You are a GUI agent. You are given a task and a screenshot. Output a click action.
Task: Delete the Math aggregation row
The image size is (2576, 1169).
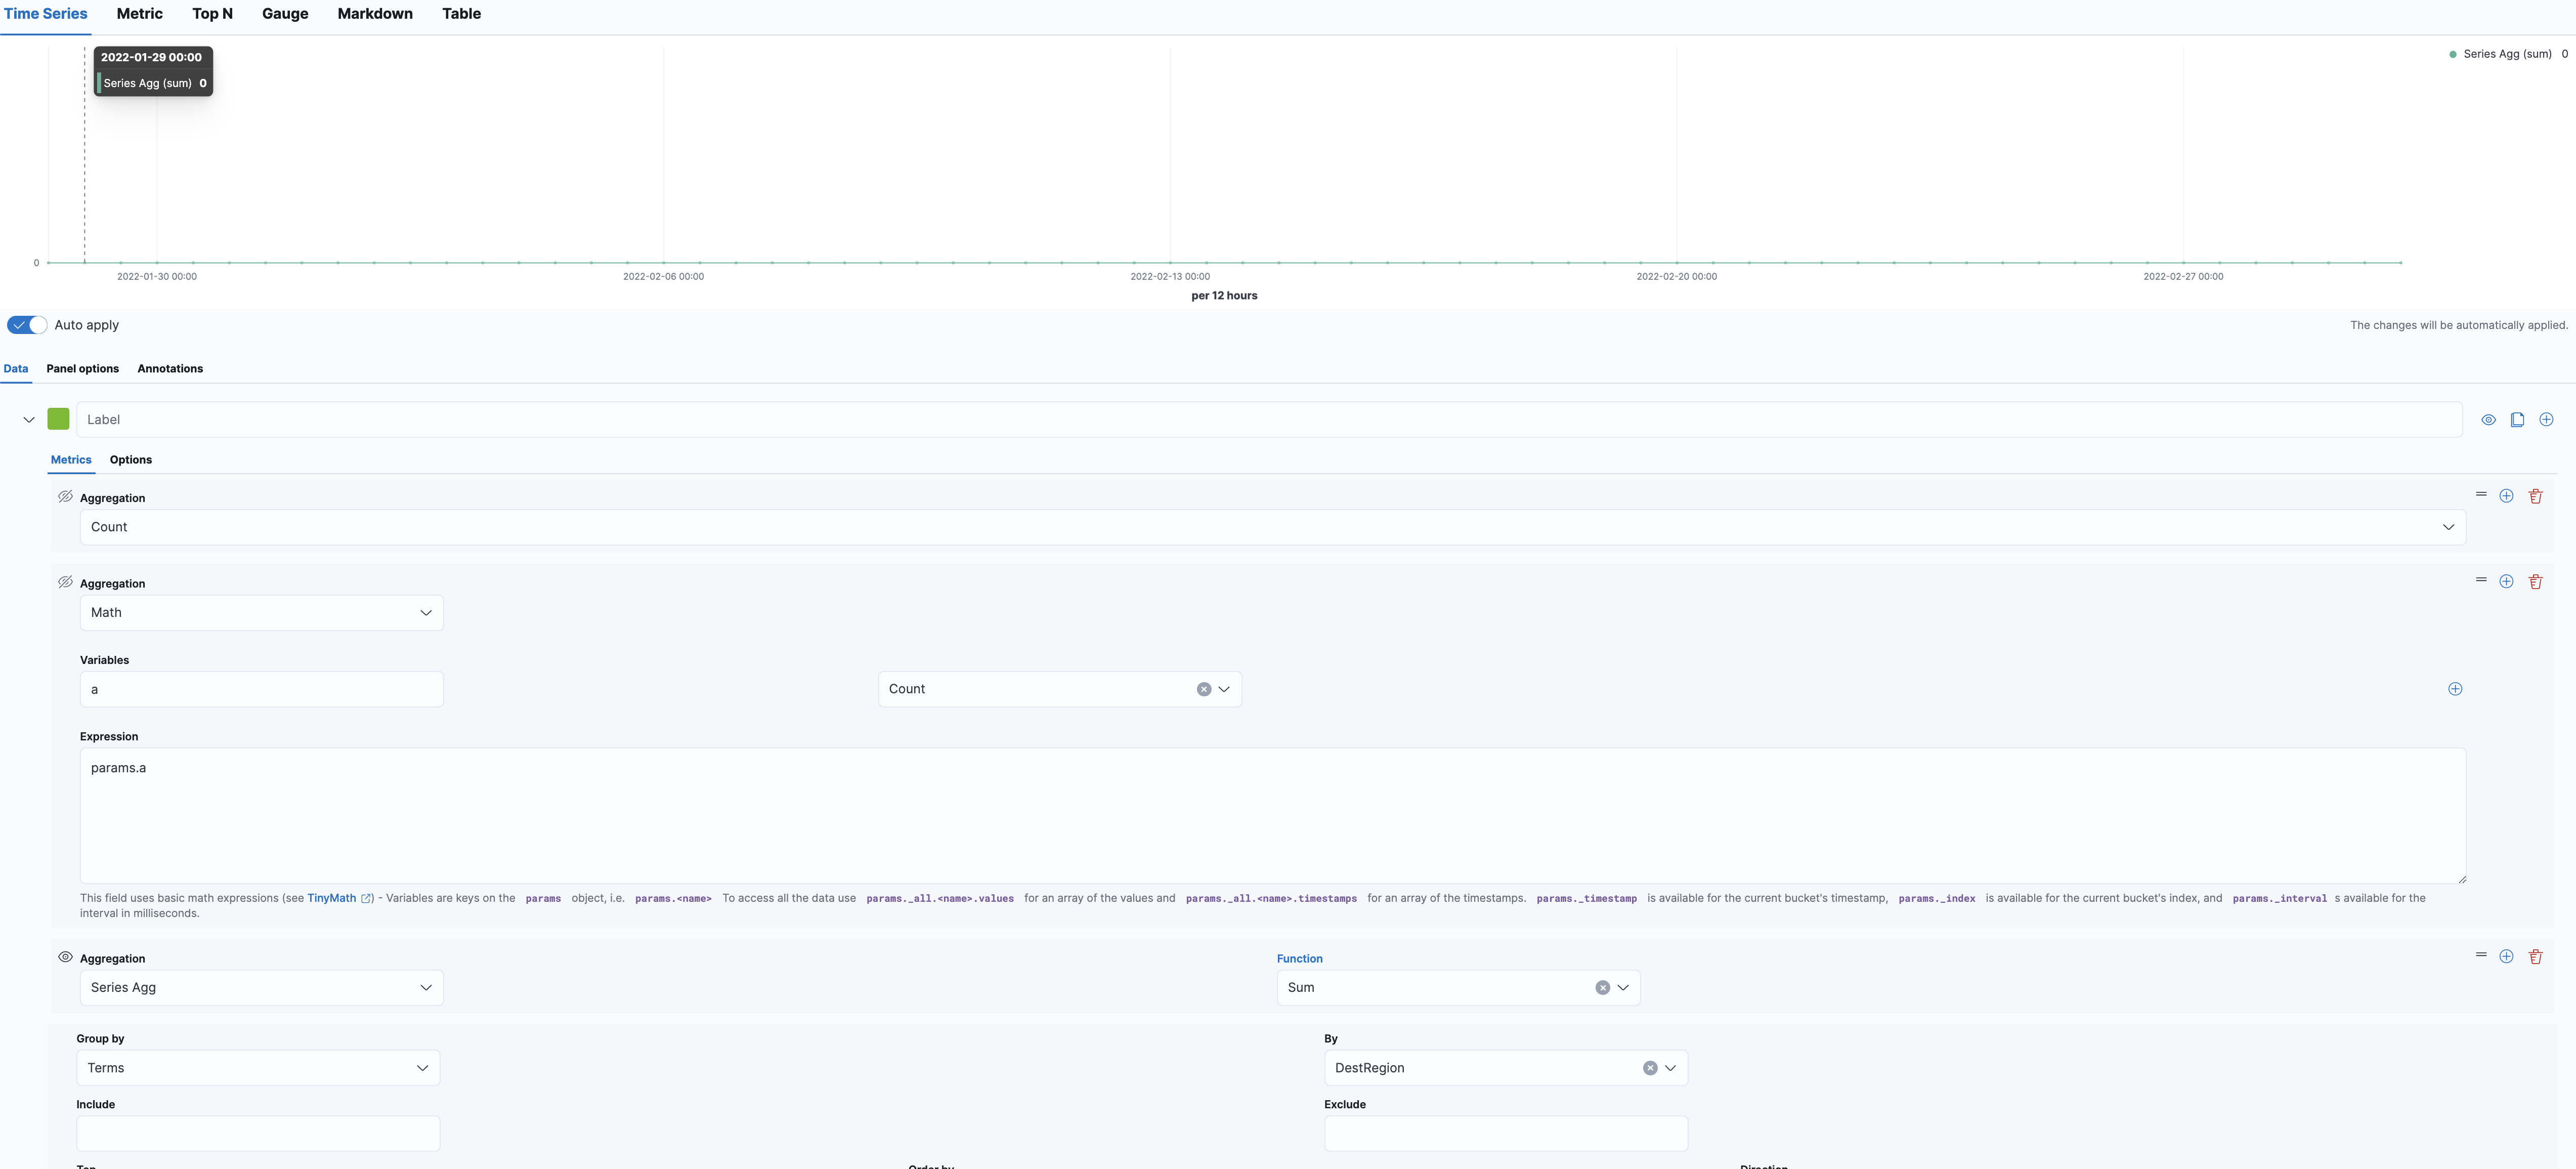(x=2536, y=581)
